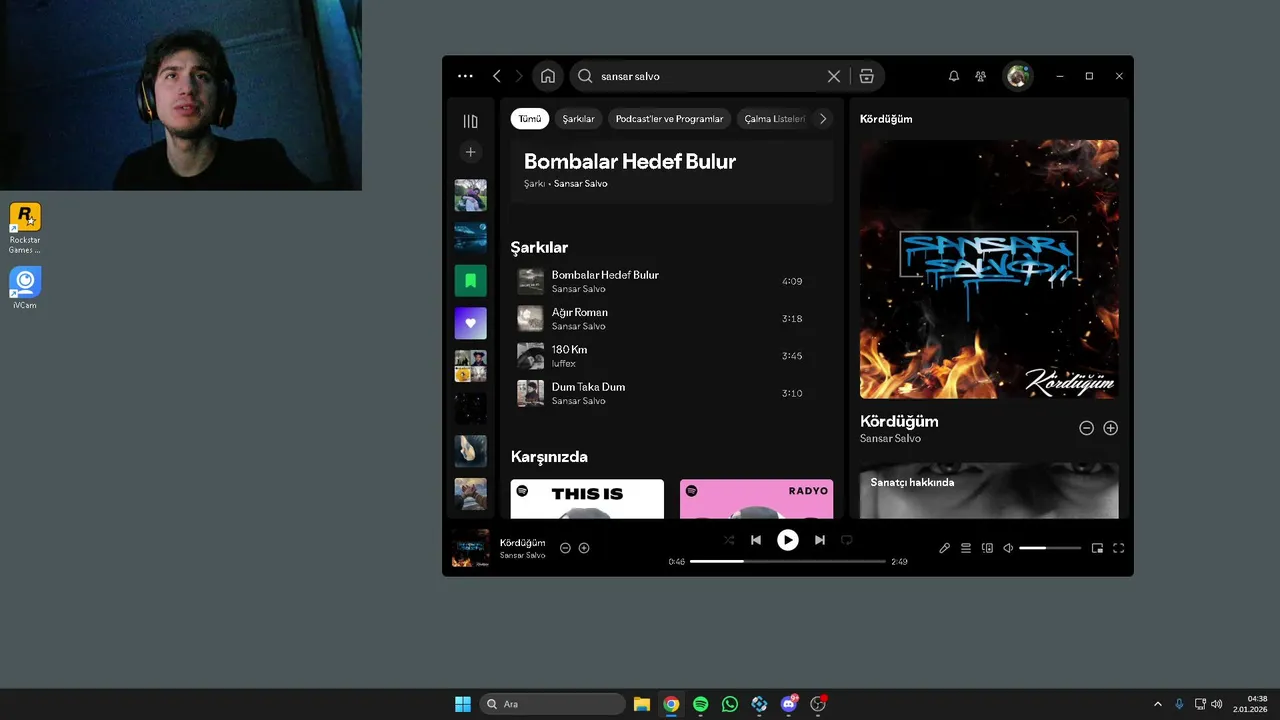Seek within the song progress bar
Viewport: 1280px width, 720px height.
(x=788, y=561)
